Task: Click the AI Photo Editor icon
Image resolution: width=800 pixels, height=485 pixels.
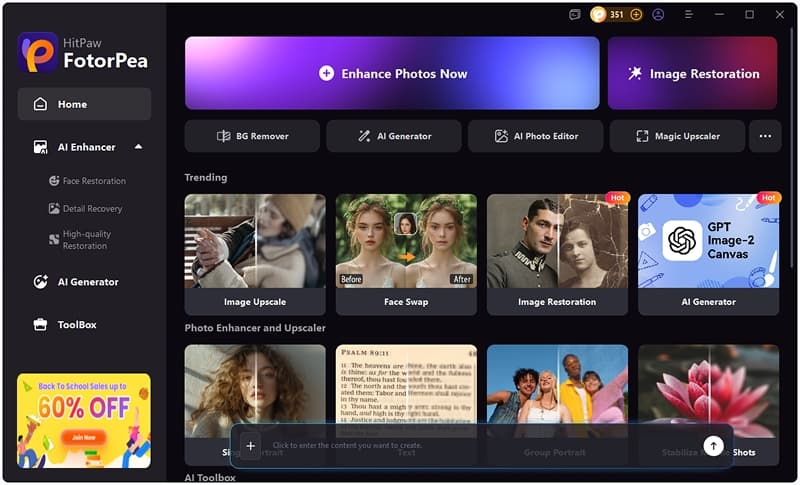Action: [x=501, y=136]
